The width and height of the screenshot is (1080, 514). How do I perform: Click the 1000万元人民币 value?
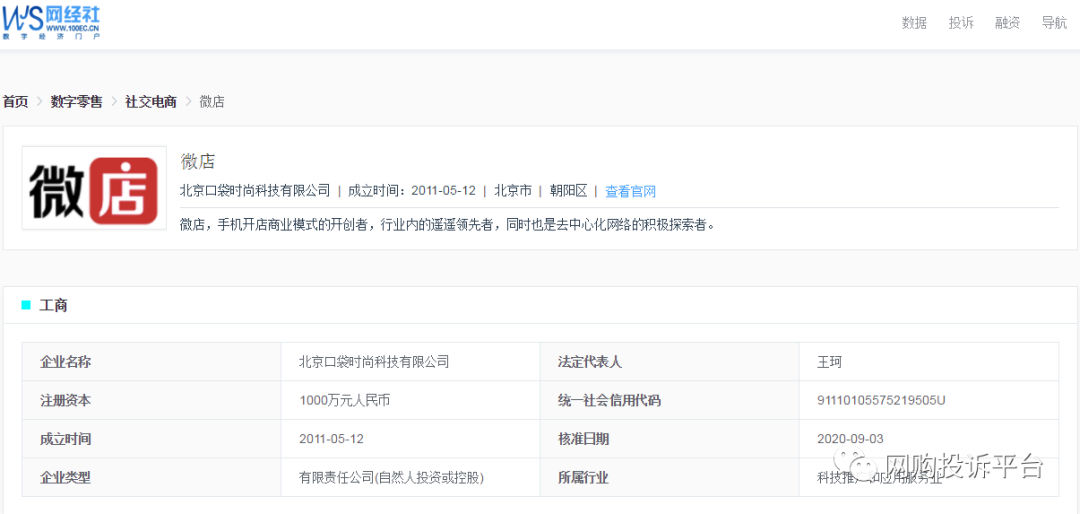[x=345, y=400]
